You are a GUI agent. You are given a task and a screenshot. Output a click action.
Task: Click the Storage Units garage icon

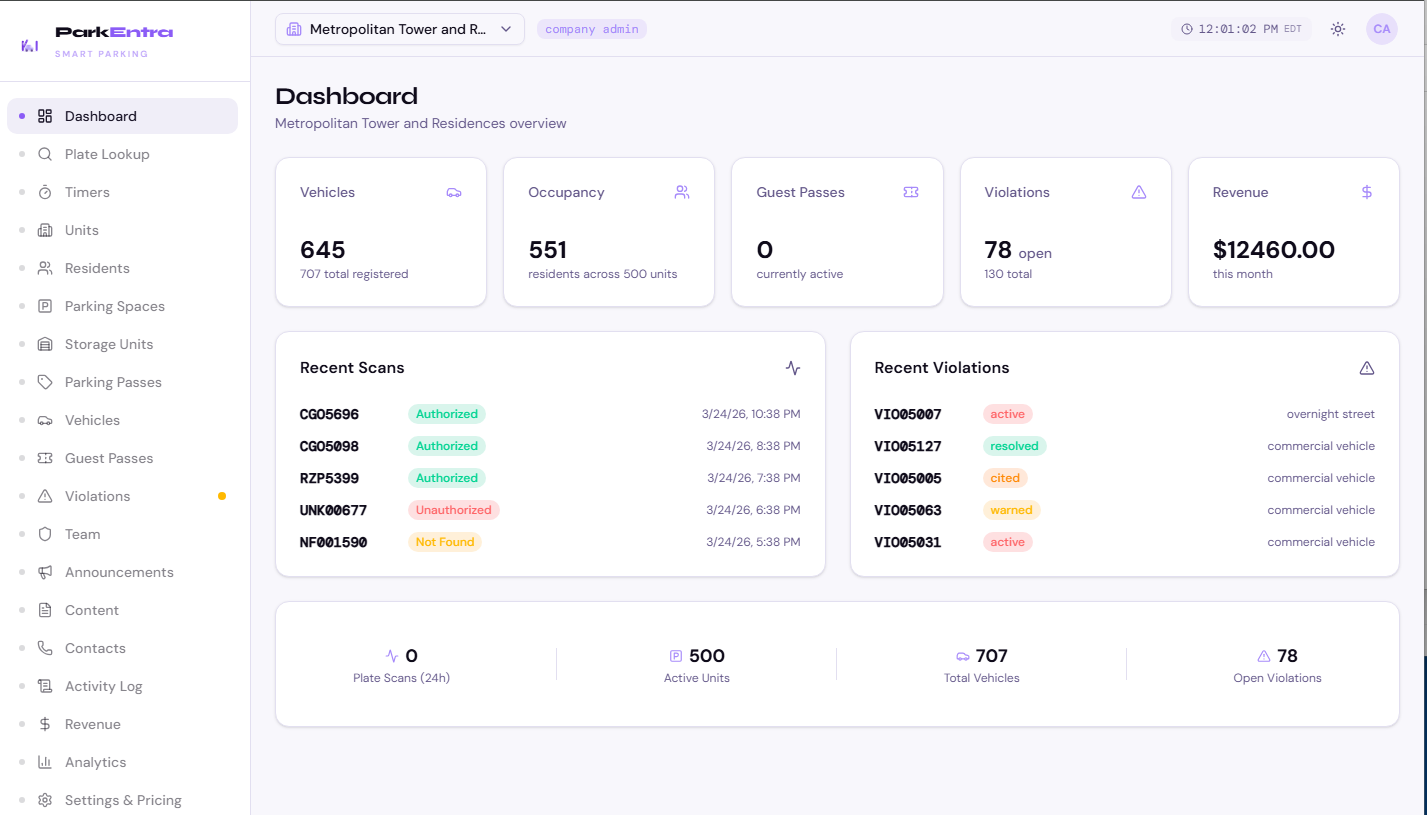pyautogui.click(x=45, y=344)
